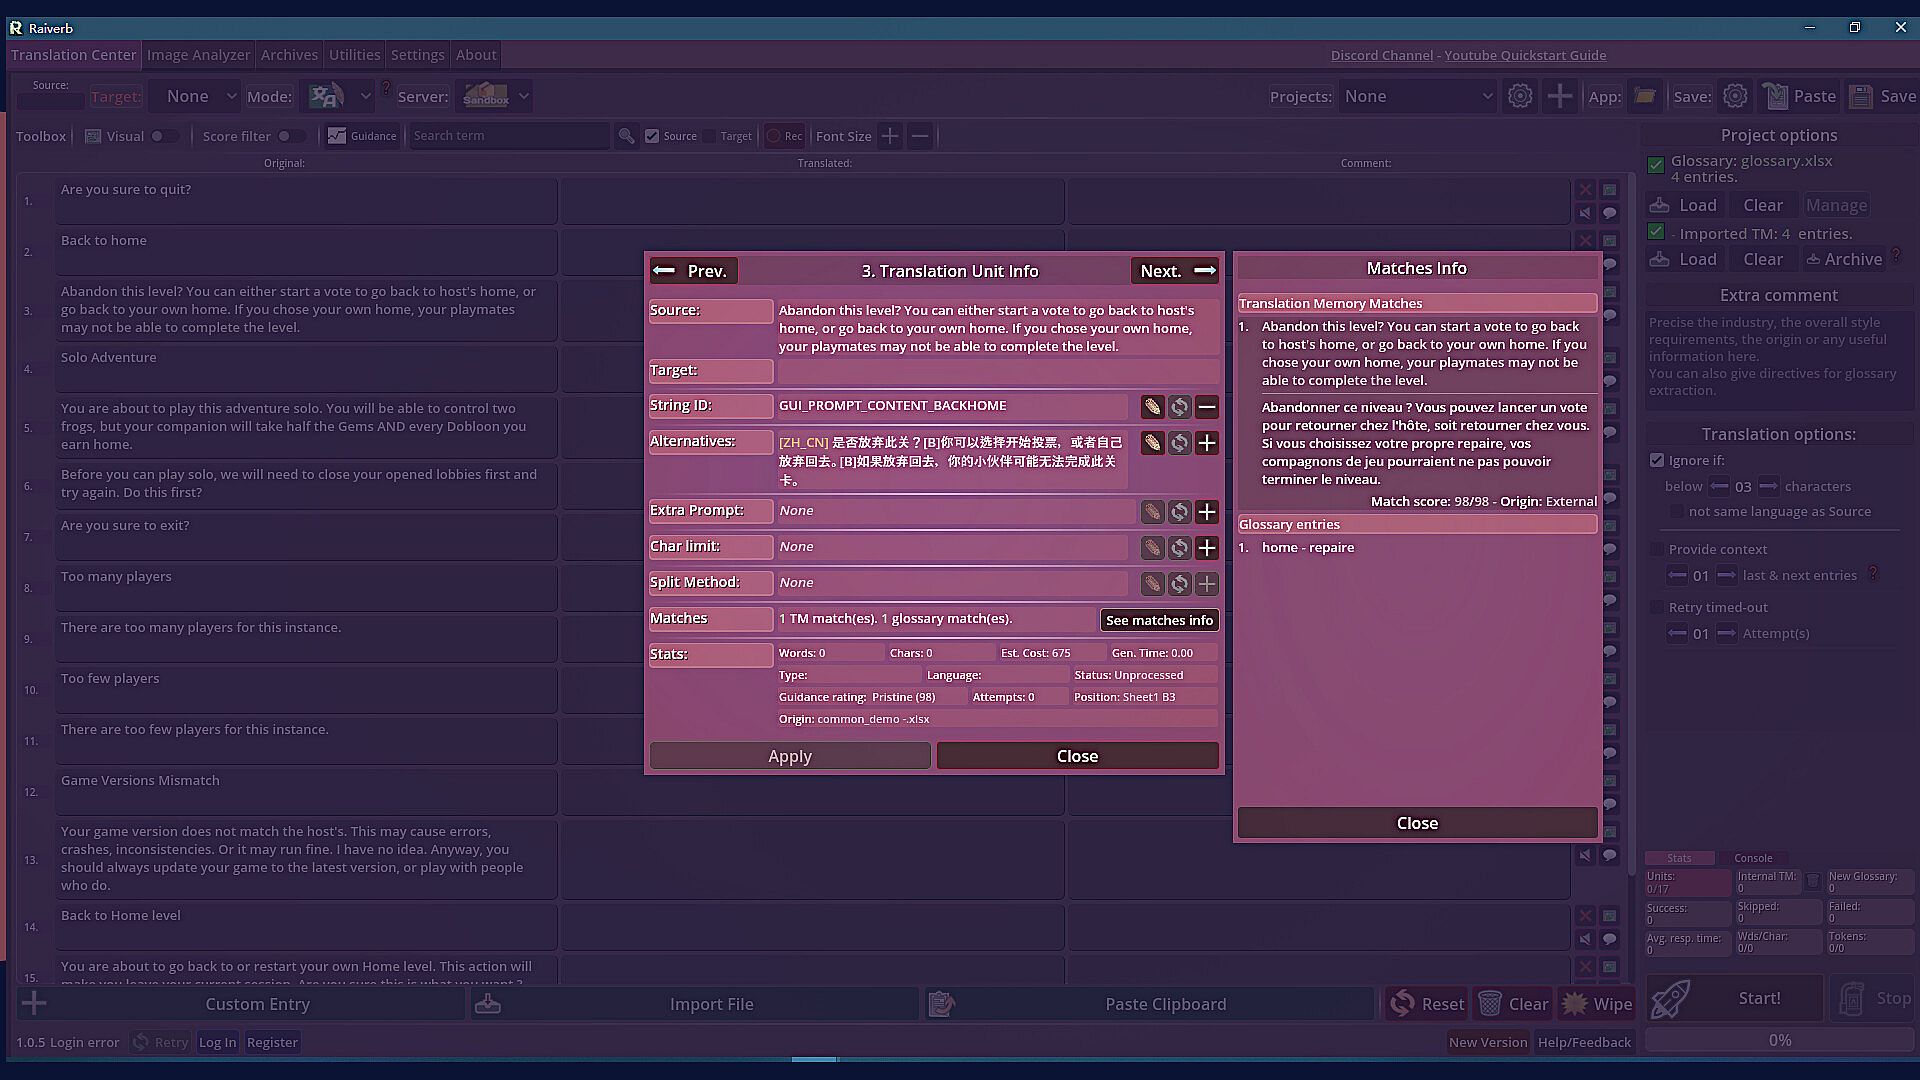Click the eraser icon in String ID row
This screenshot has width=1920, height=1080.
(x=1152, y=407)
